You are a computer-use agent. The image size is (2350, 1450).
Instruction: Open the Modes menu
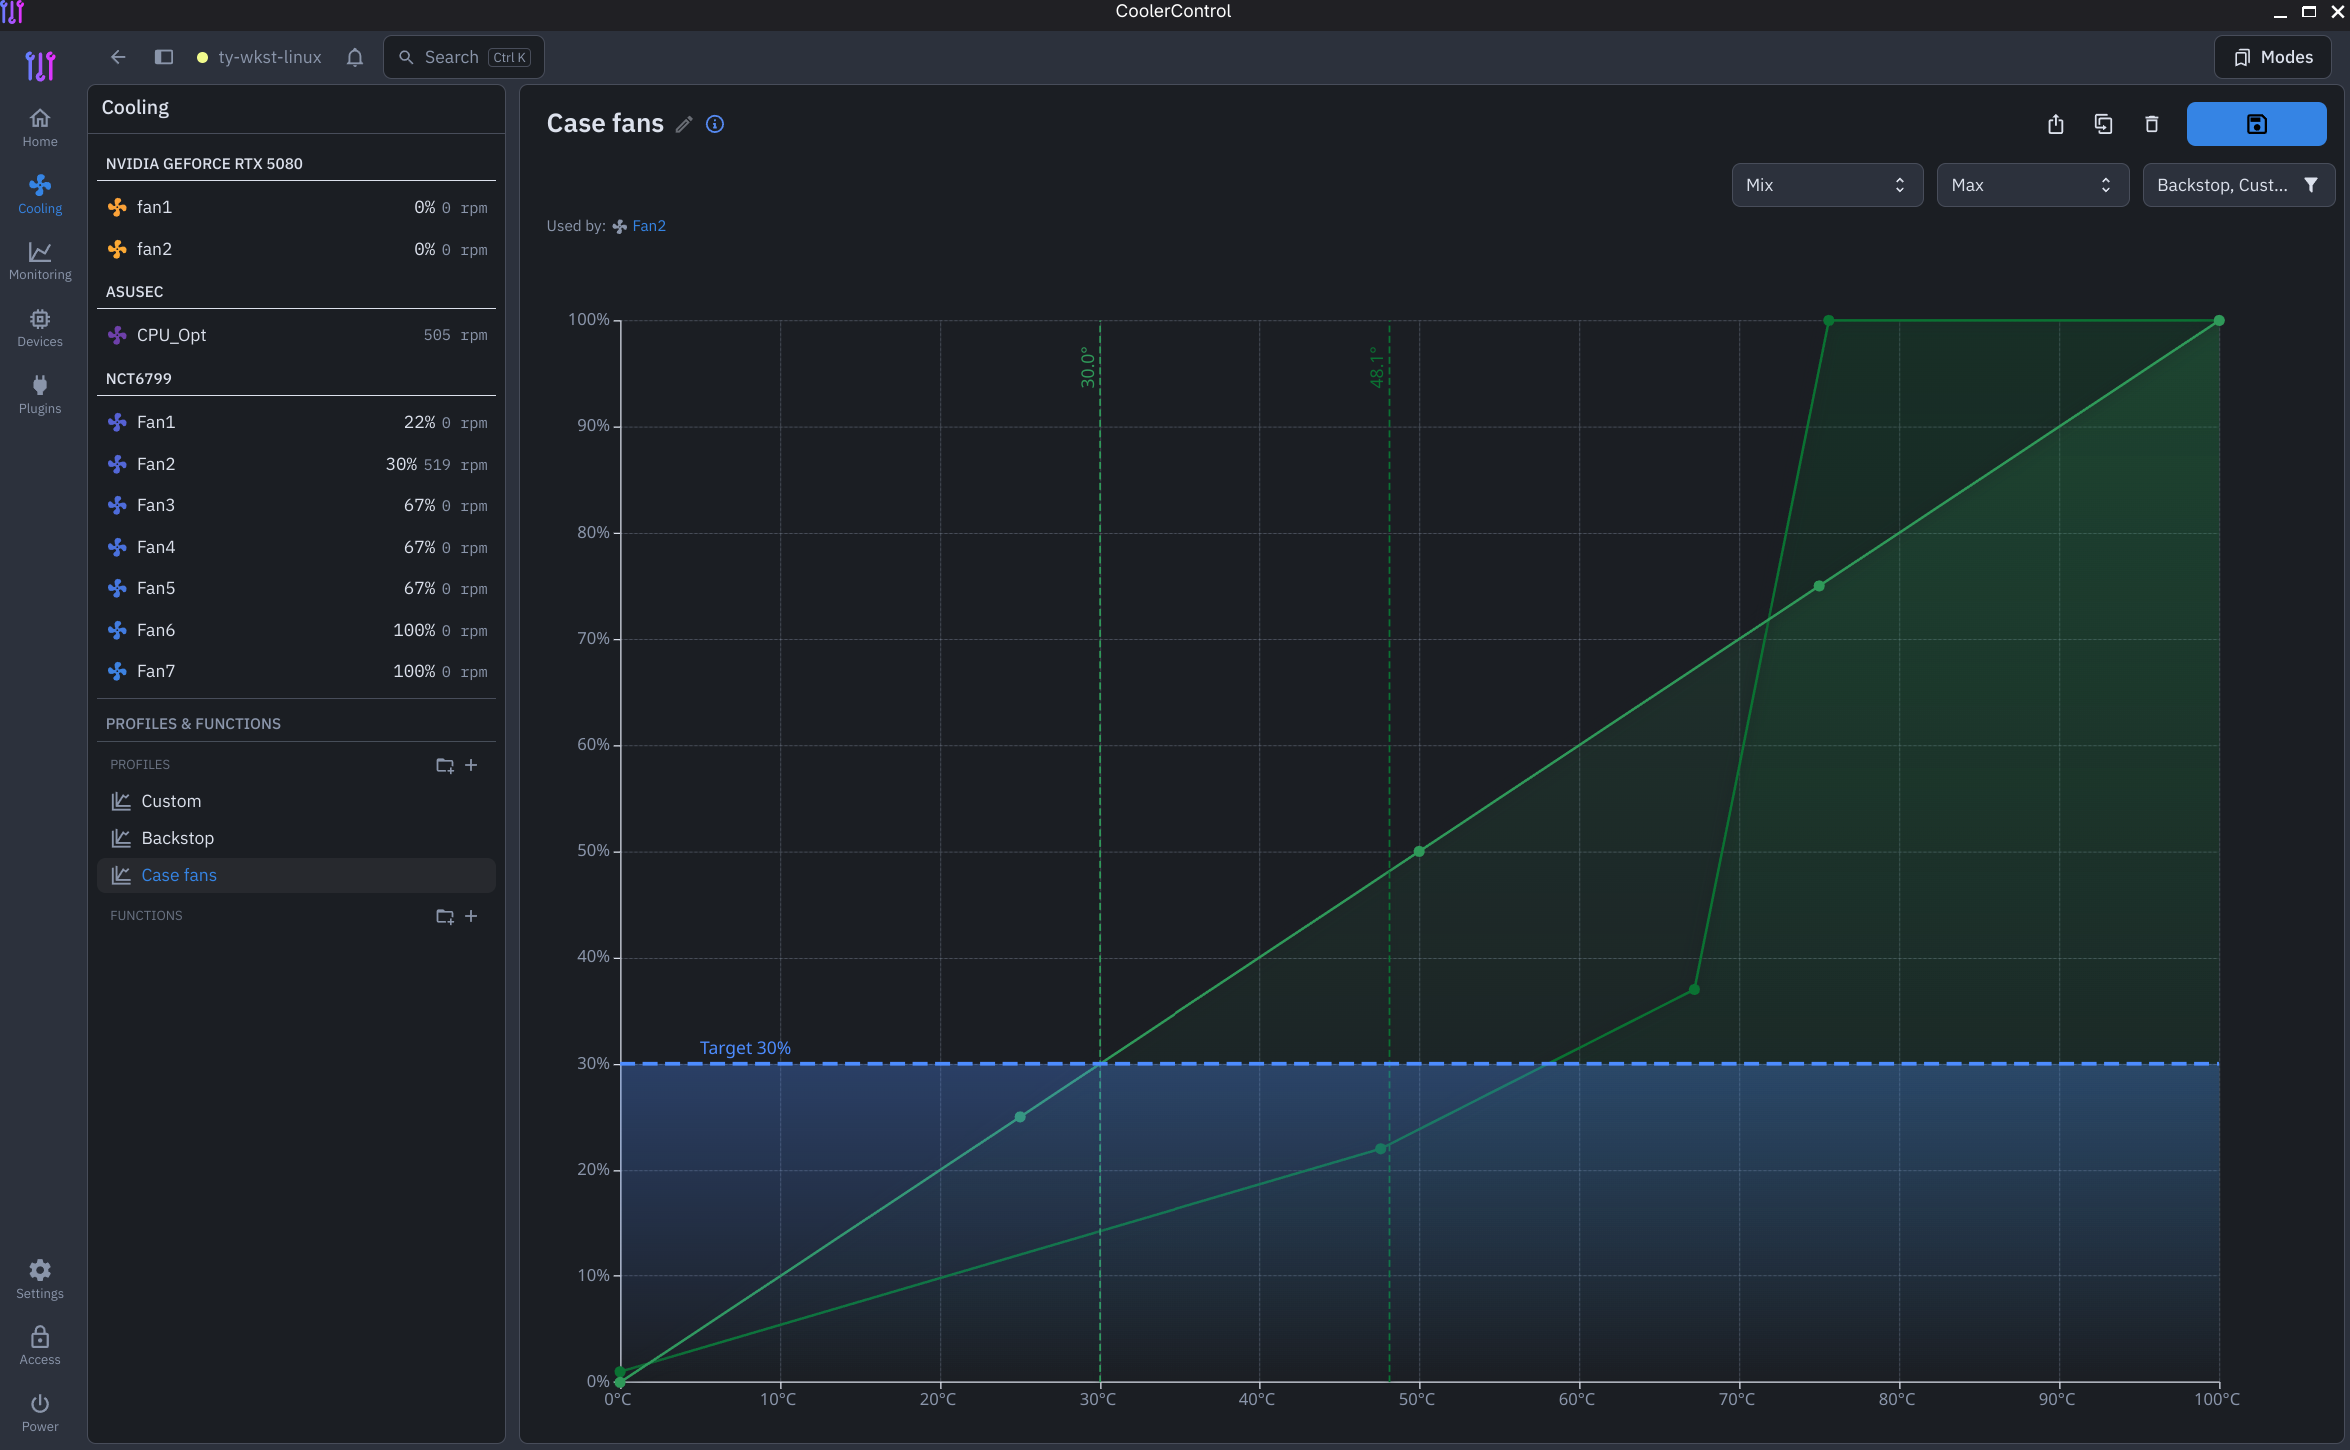click(x=2273, y=57)
